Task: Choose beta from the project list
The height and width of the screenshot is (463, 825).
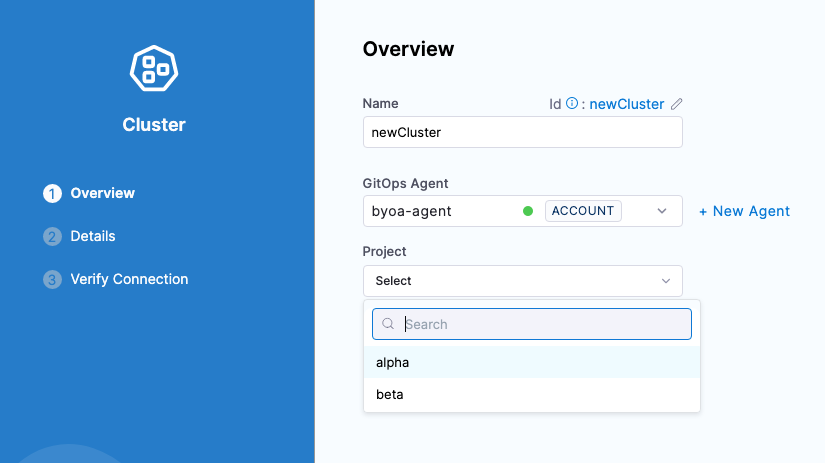Action: point(390,394)
